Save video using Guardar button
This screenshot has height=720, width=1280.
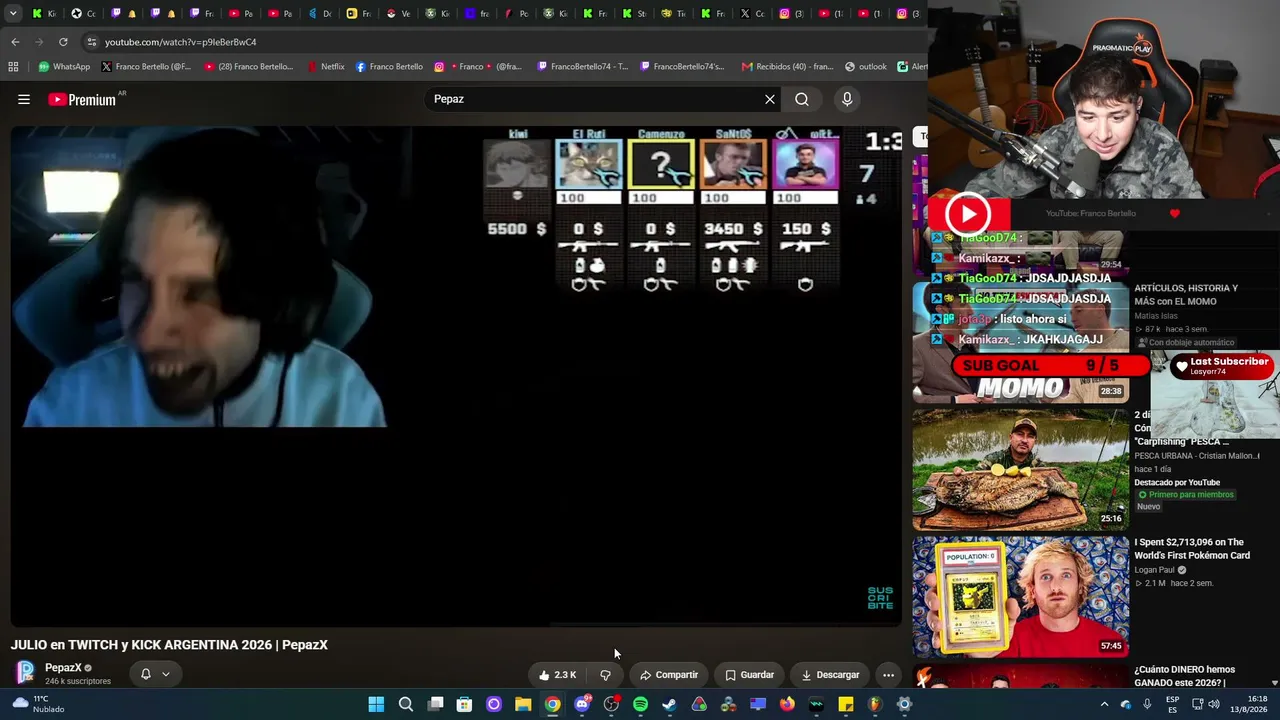coord(750,675)
